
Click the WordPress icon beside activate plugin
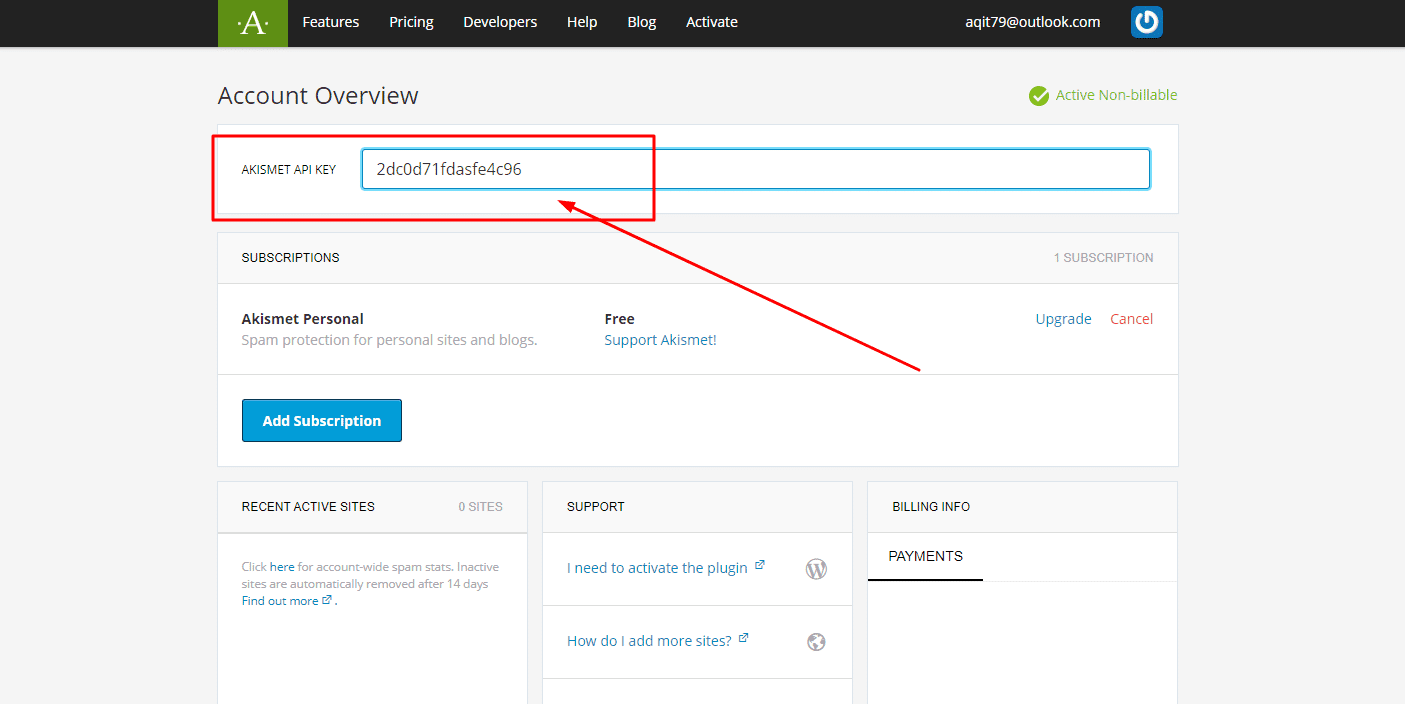(816, 569)
